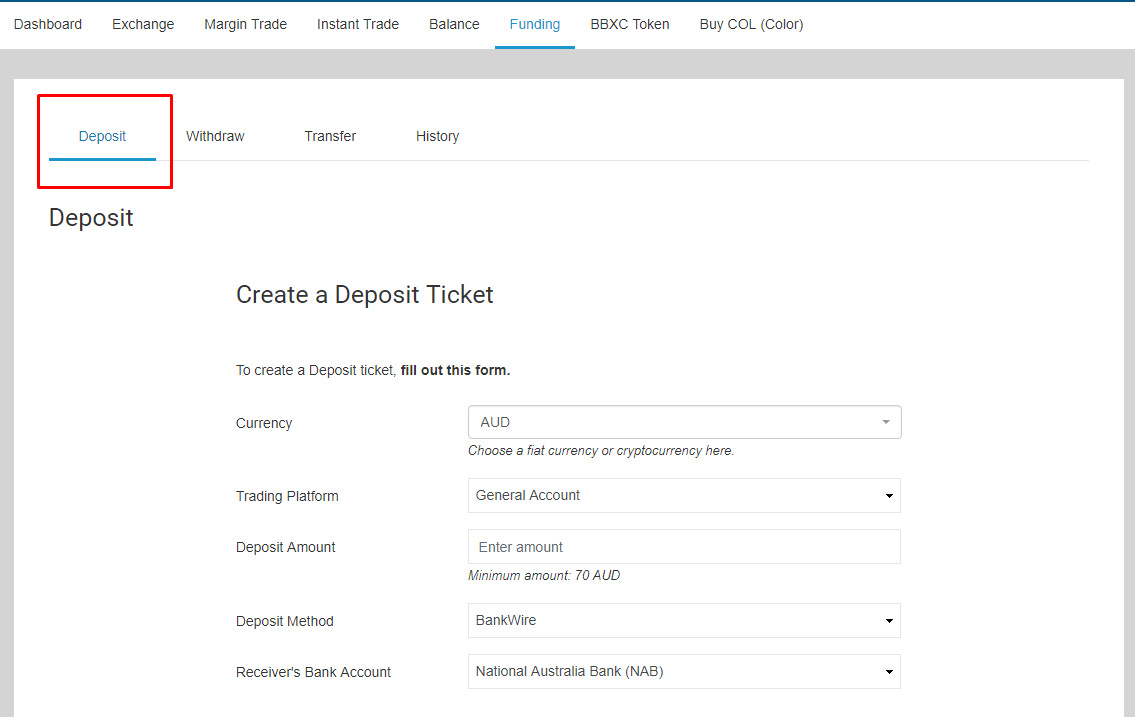Open the Balance page
The width and height of the screenshot is (1135, 717).
pos(454,24)
